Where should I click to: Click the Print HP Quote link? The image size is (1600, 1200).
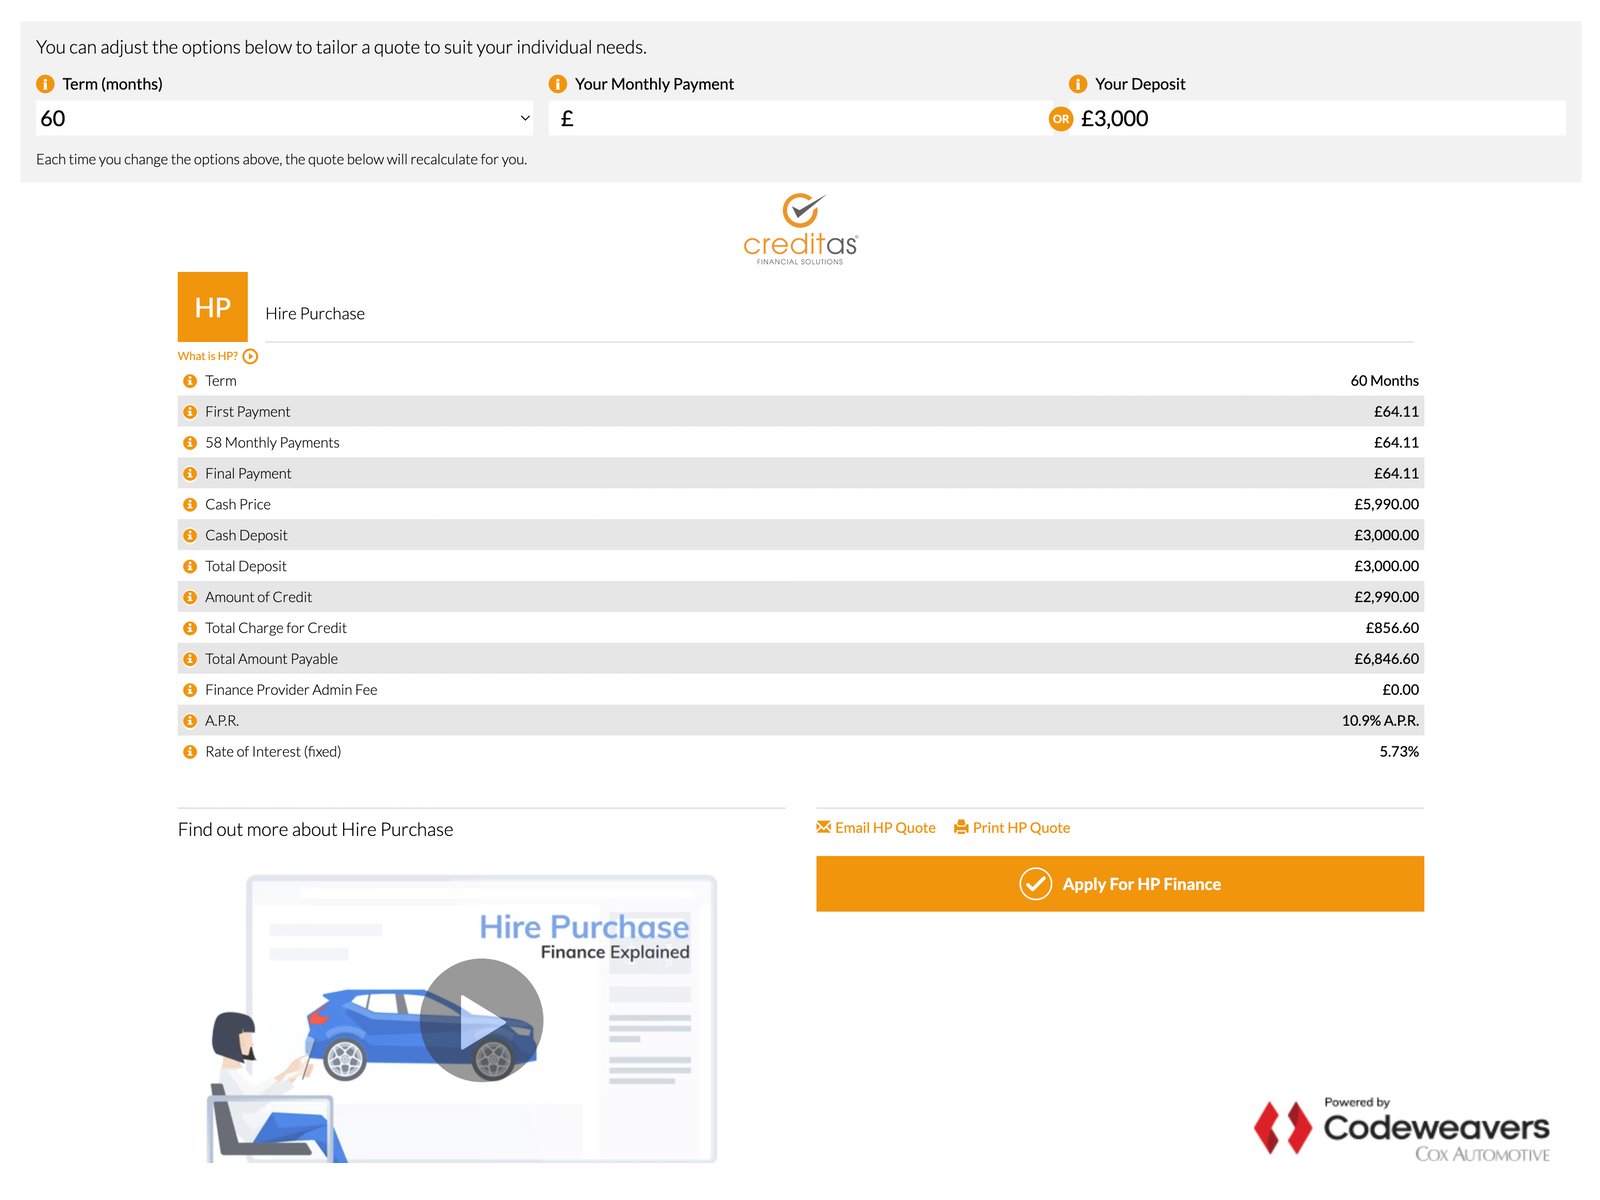(x=1012, y=828)
